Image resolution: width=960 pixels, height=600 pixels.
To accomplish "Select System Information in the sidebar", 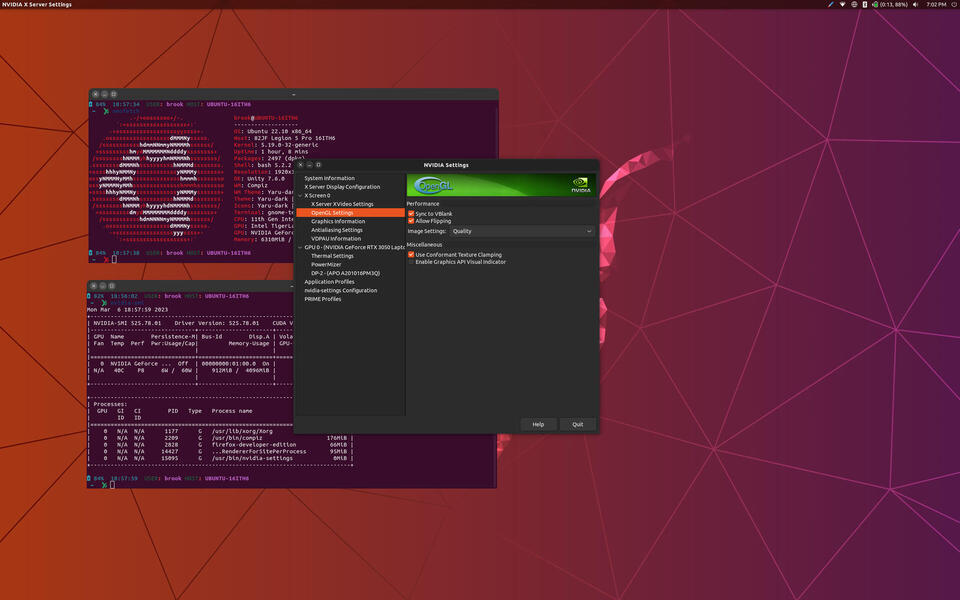I will [x=329, y=178].
